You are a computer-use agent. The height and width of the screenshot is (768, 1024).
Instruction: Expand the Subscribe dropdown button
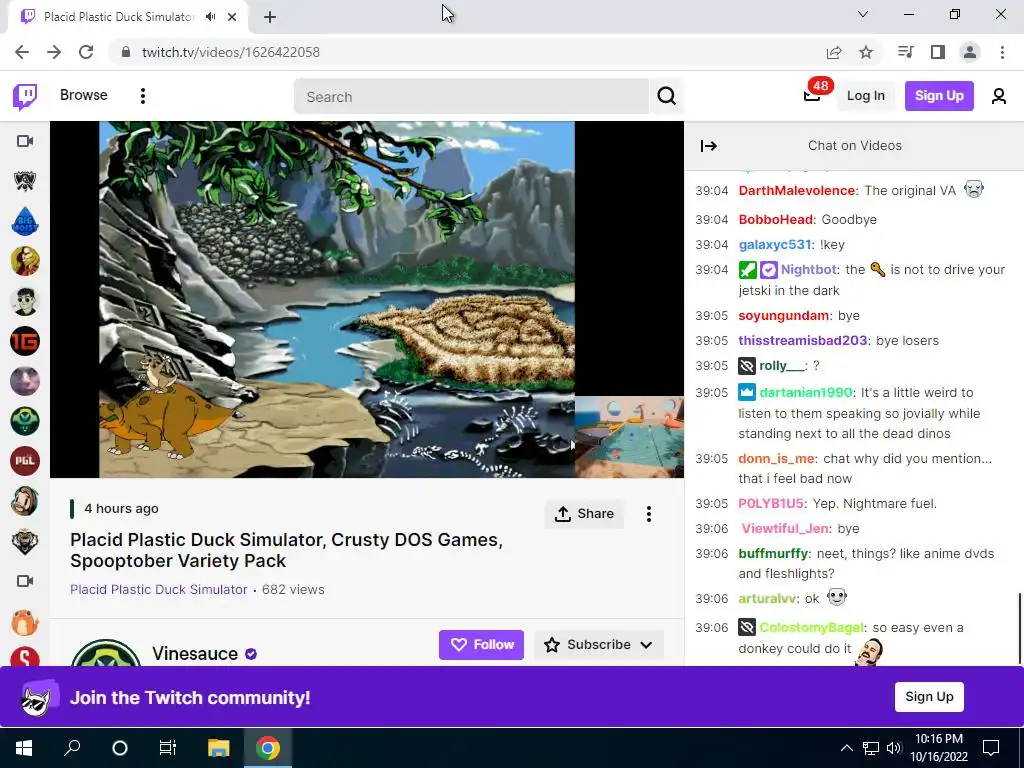click(x=599, y=645)
